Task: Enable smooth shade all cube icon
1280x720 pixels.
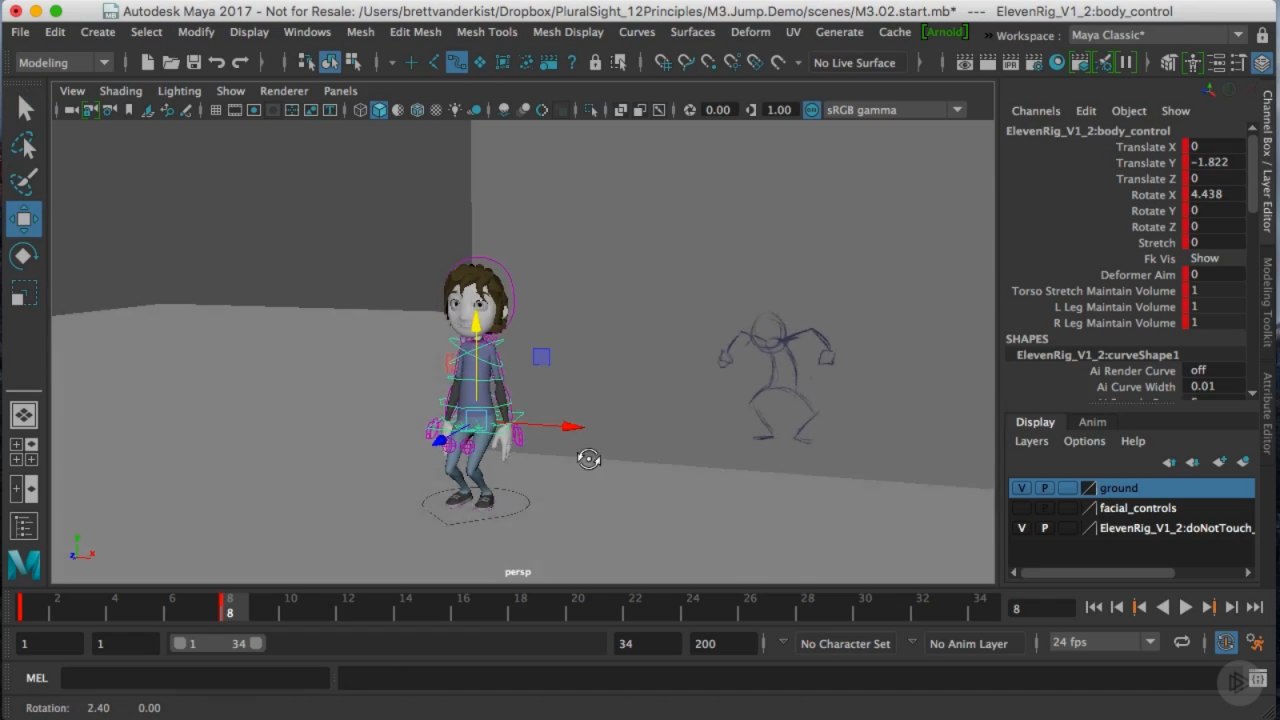Action: (x=379, y=110)
